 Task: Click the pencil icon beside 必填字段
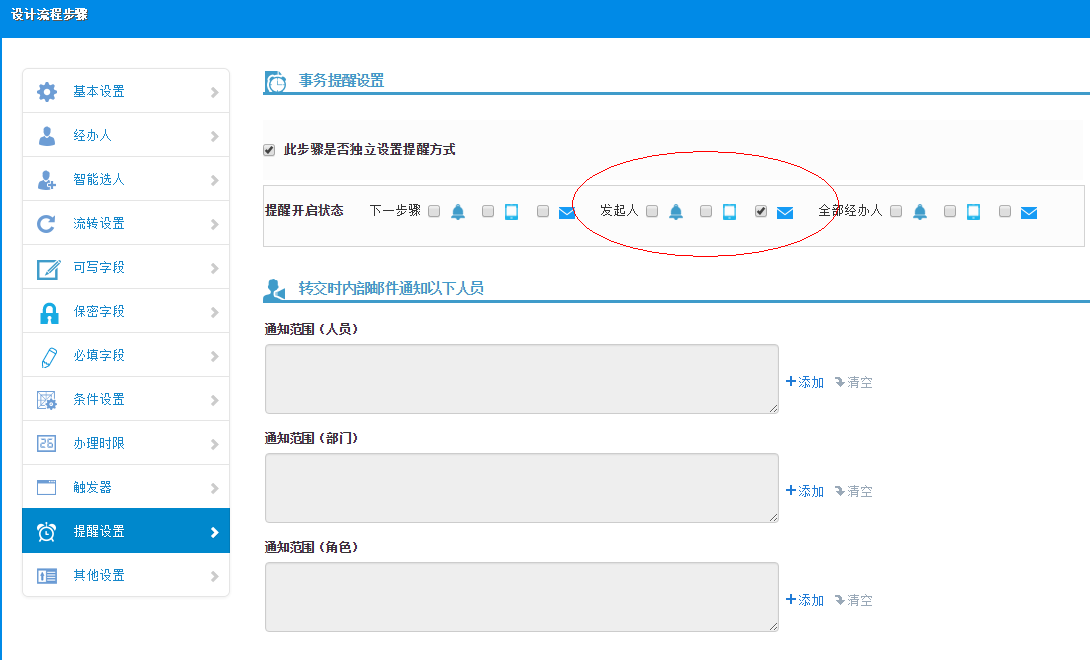point(47,356)
